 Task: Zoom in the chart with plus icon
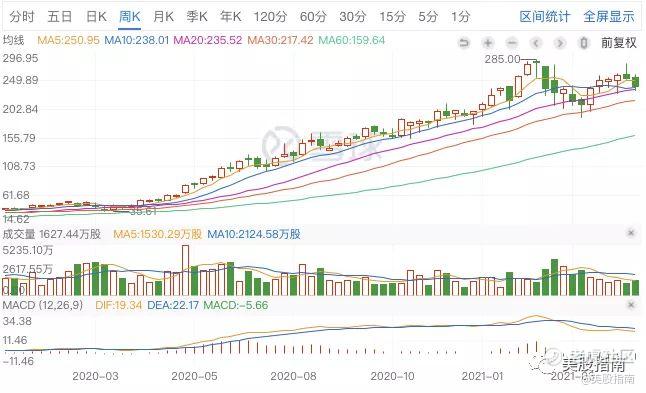click(x=488, y=43)
